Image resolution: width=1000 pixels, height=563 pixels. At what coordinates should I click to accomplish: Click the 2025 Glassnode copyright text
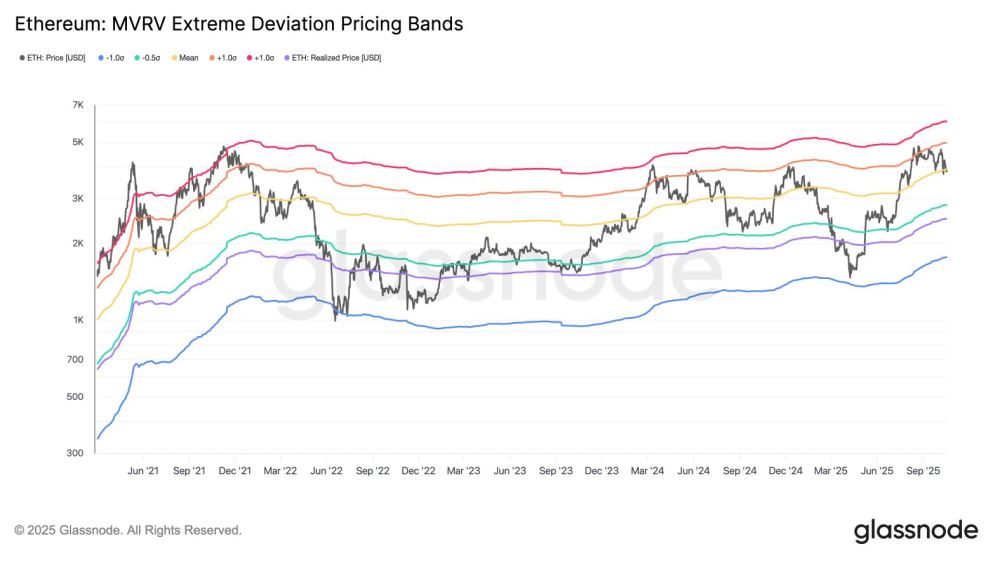[127, 530]
